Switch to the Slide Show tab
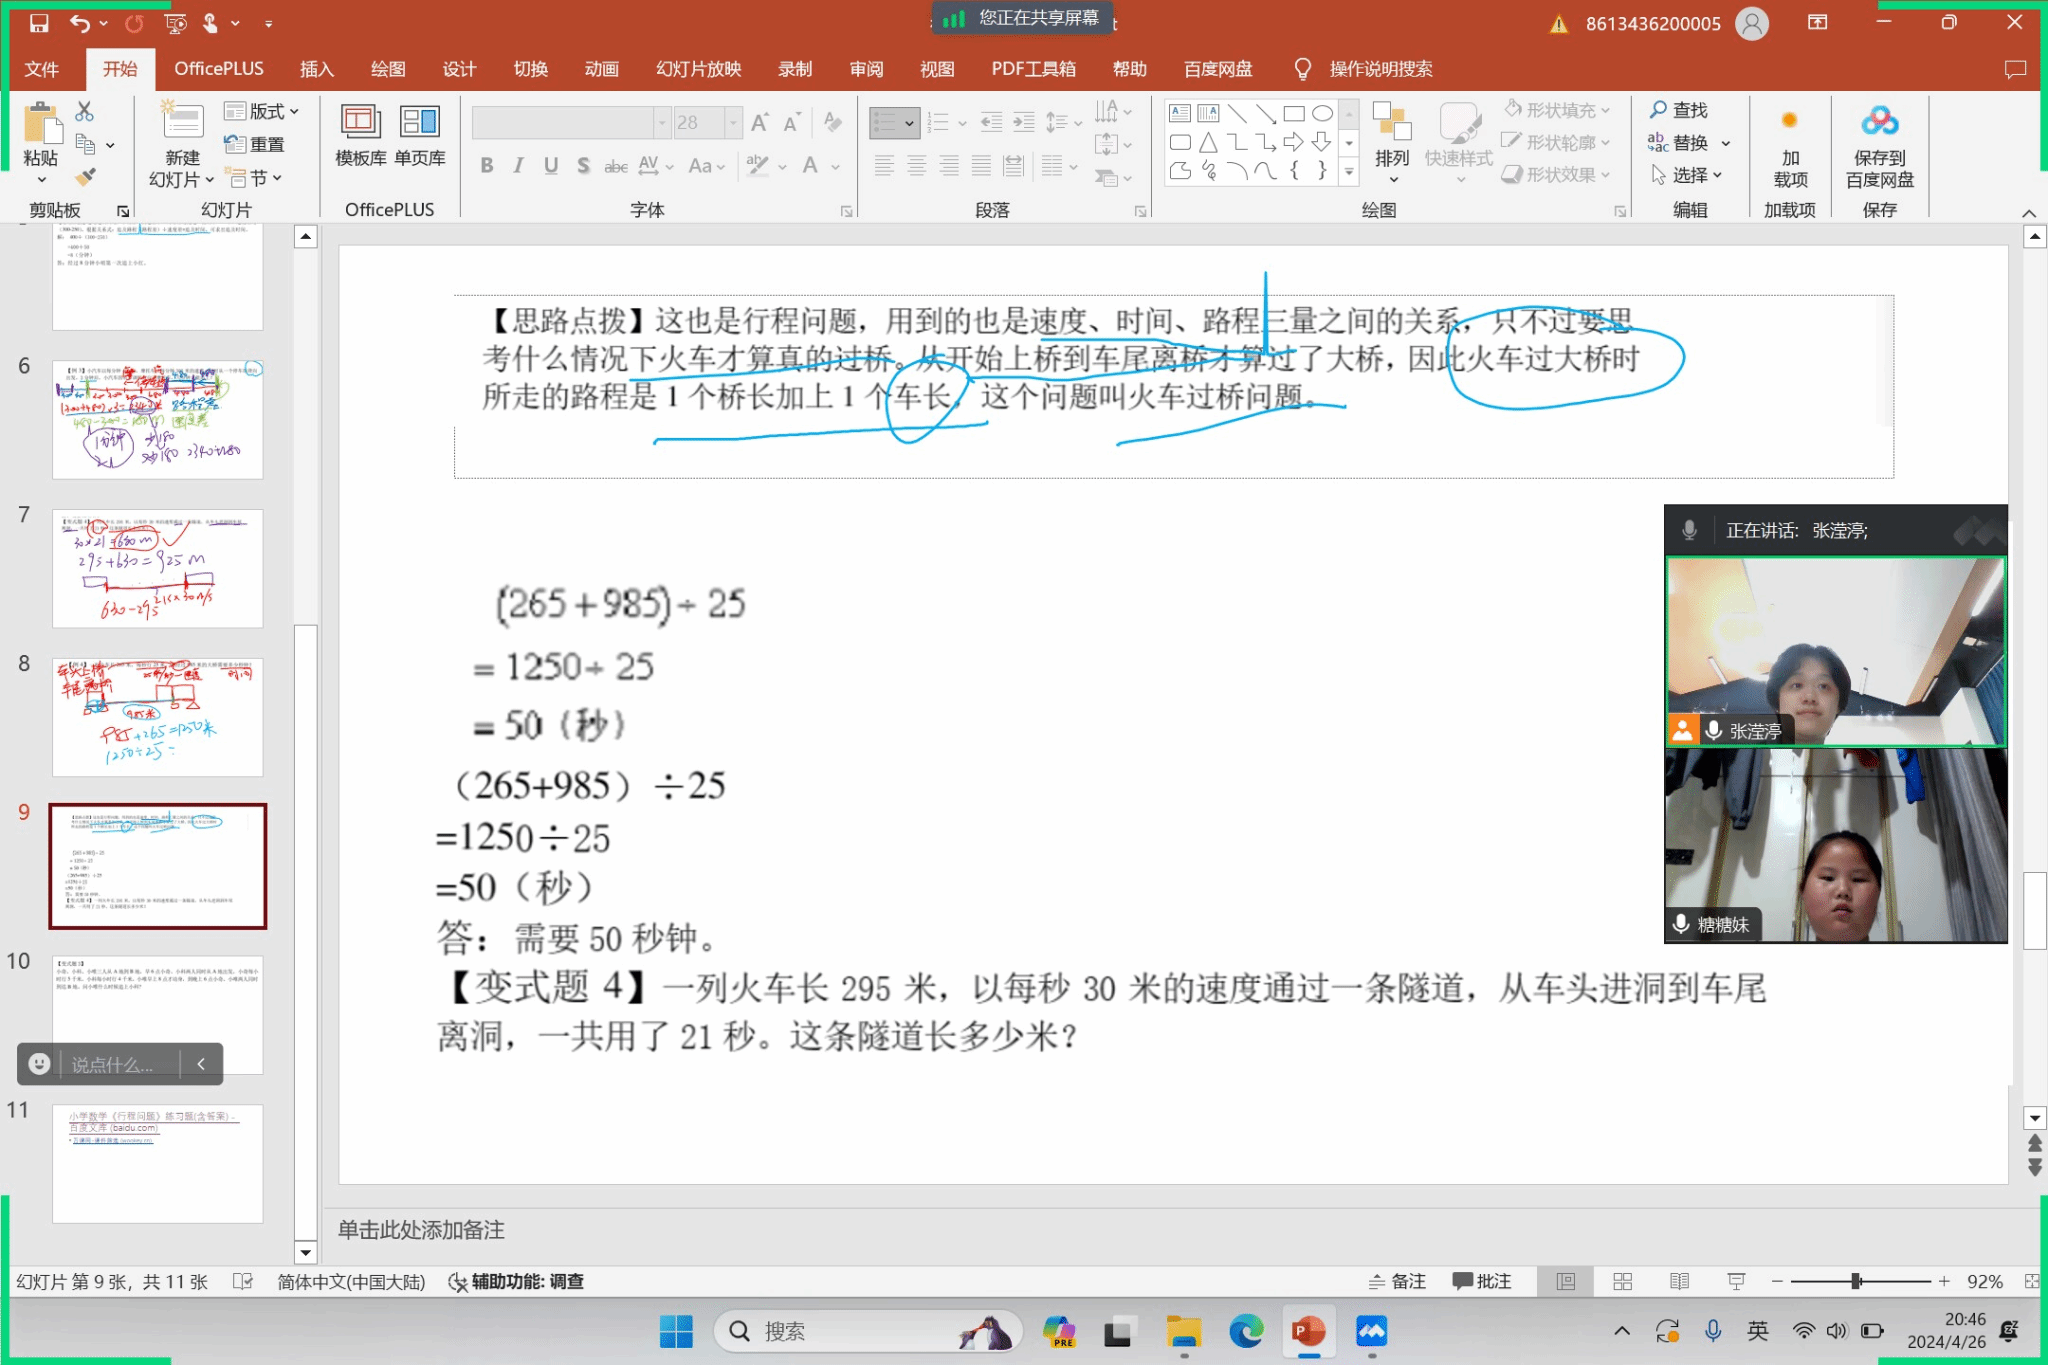 698,69
